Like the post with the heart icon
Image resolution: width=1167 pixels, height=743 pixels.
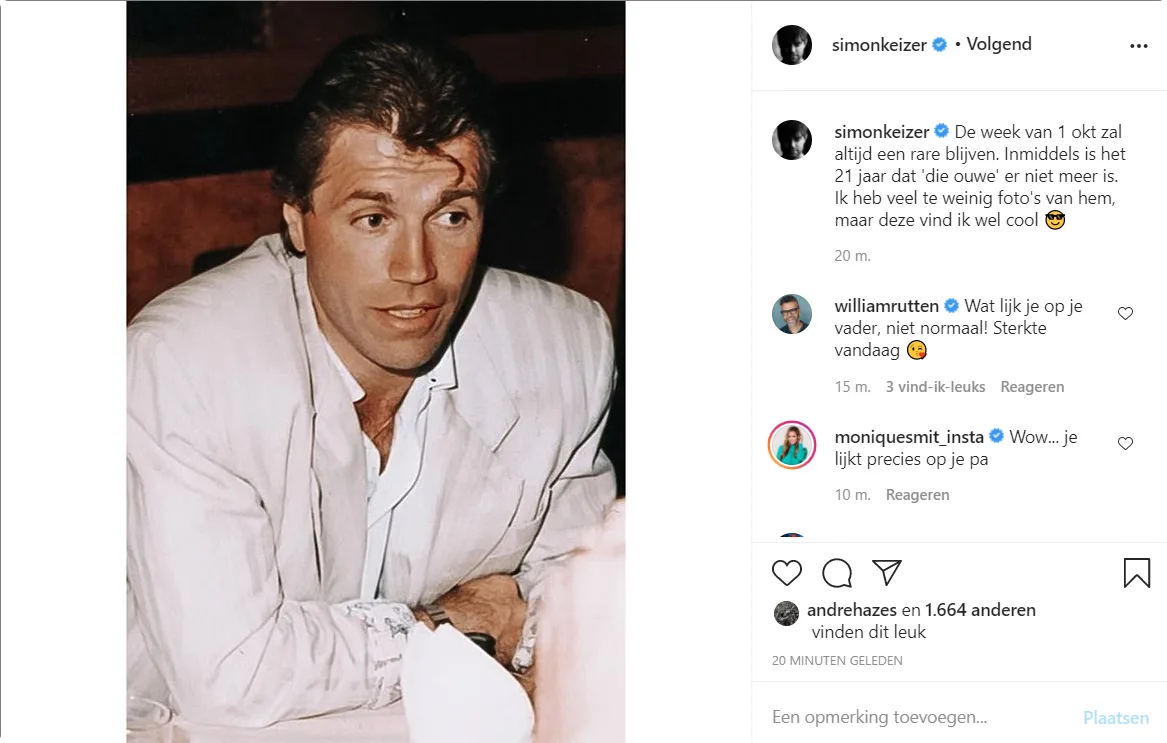click(787, 573)
